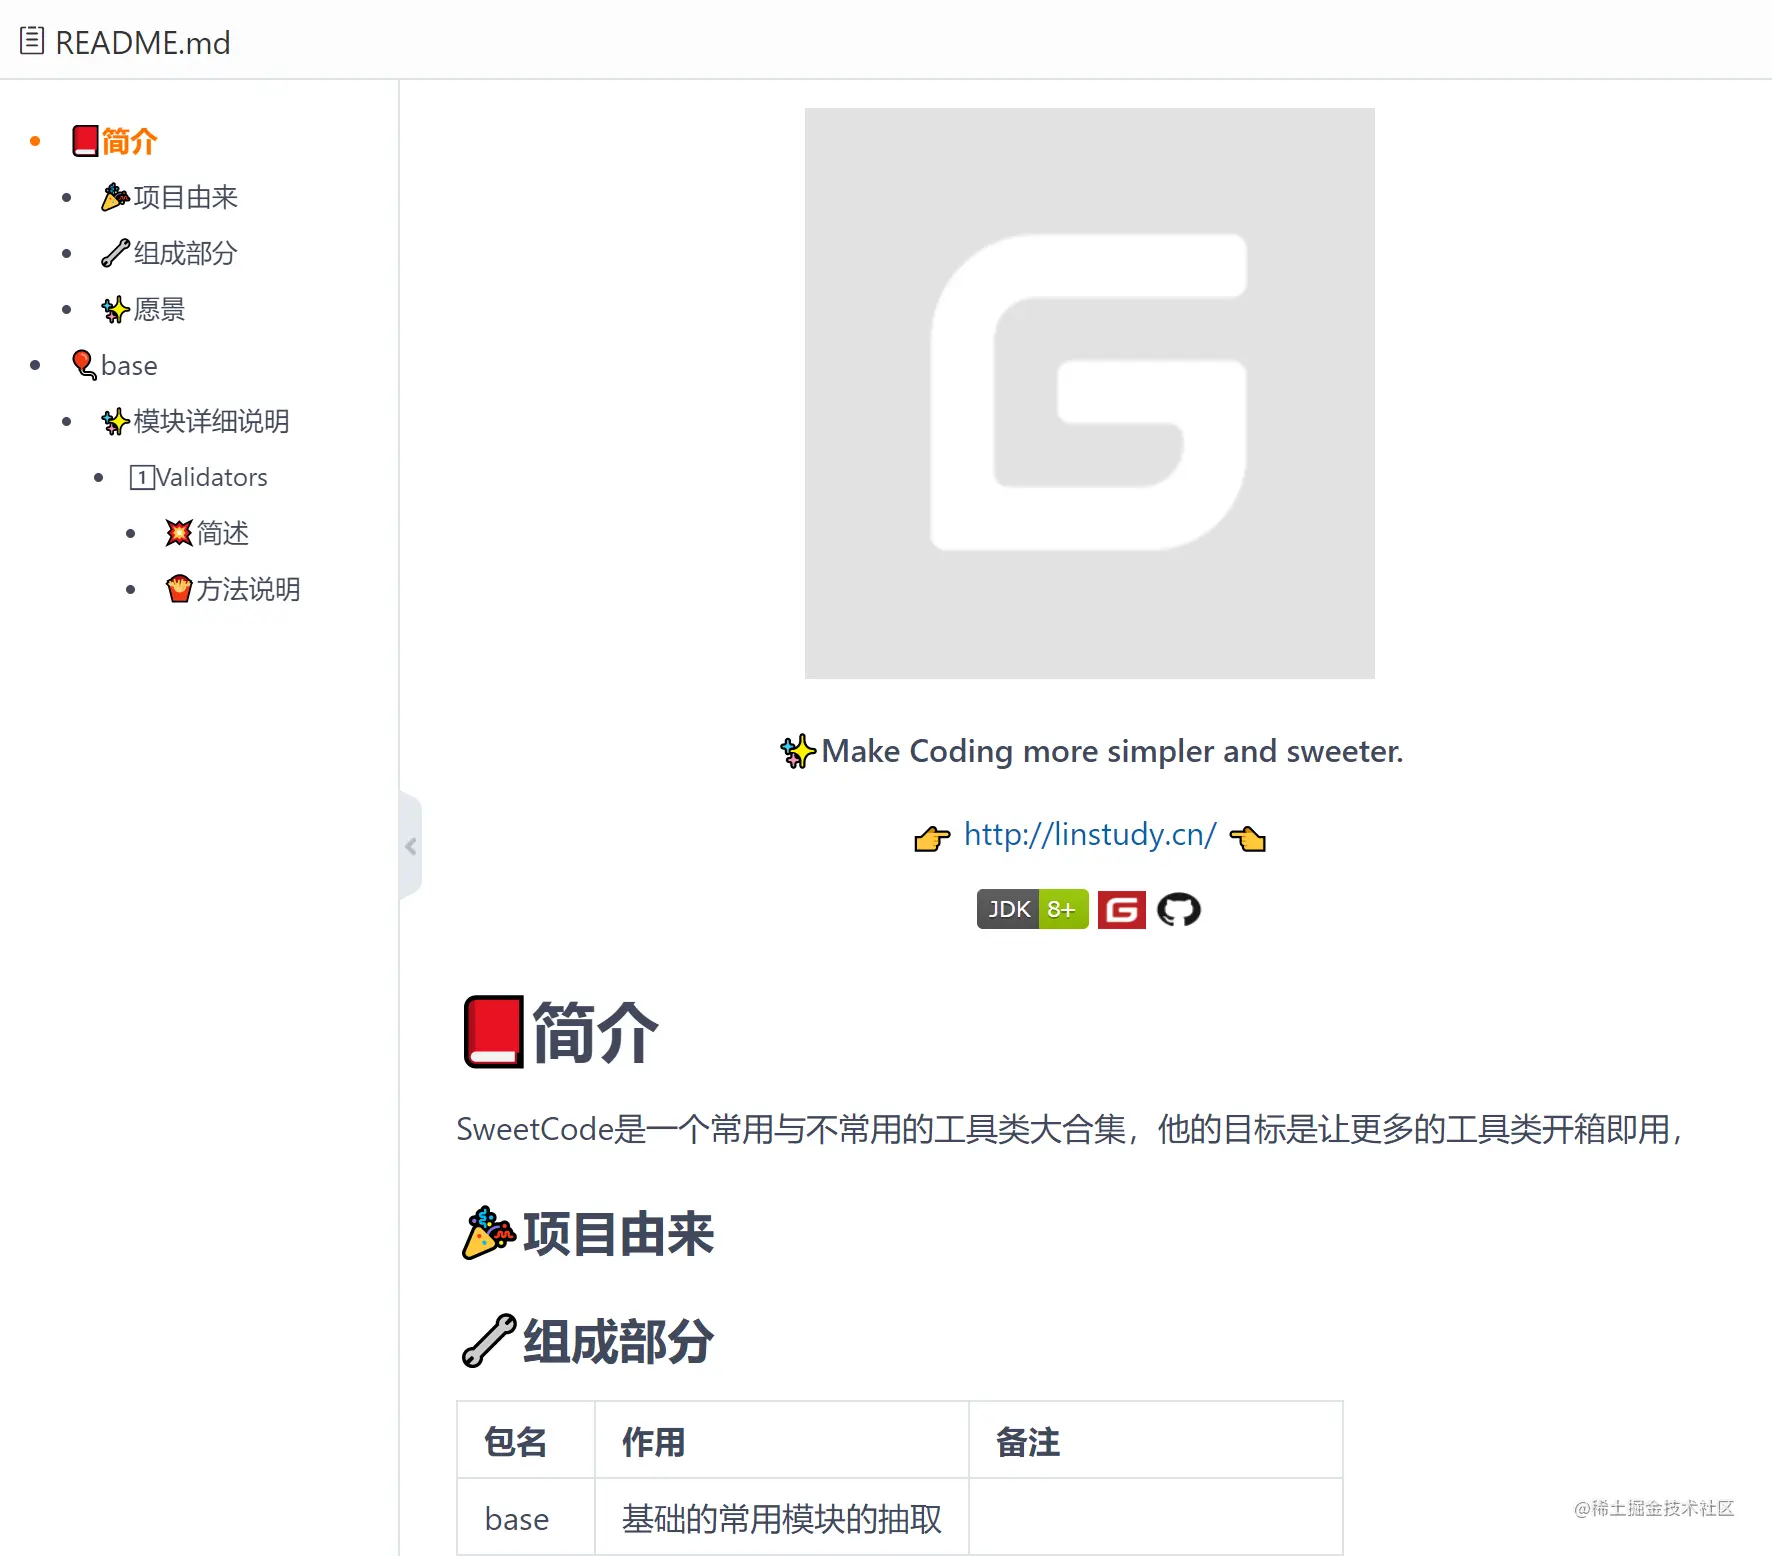Image resolution: width=1772 pixels, height=1556 pixels.
Task: Click the party popper icon in outline
Action: coord(115,197)
